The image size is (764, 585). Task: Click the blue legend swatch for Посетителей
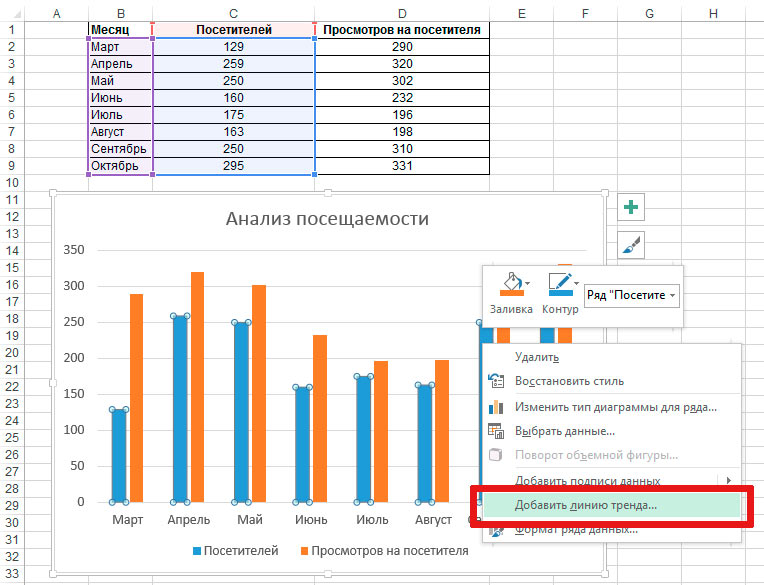pyautogui.click(x=197, y=551)
